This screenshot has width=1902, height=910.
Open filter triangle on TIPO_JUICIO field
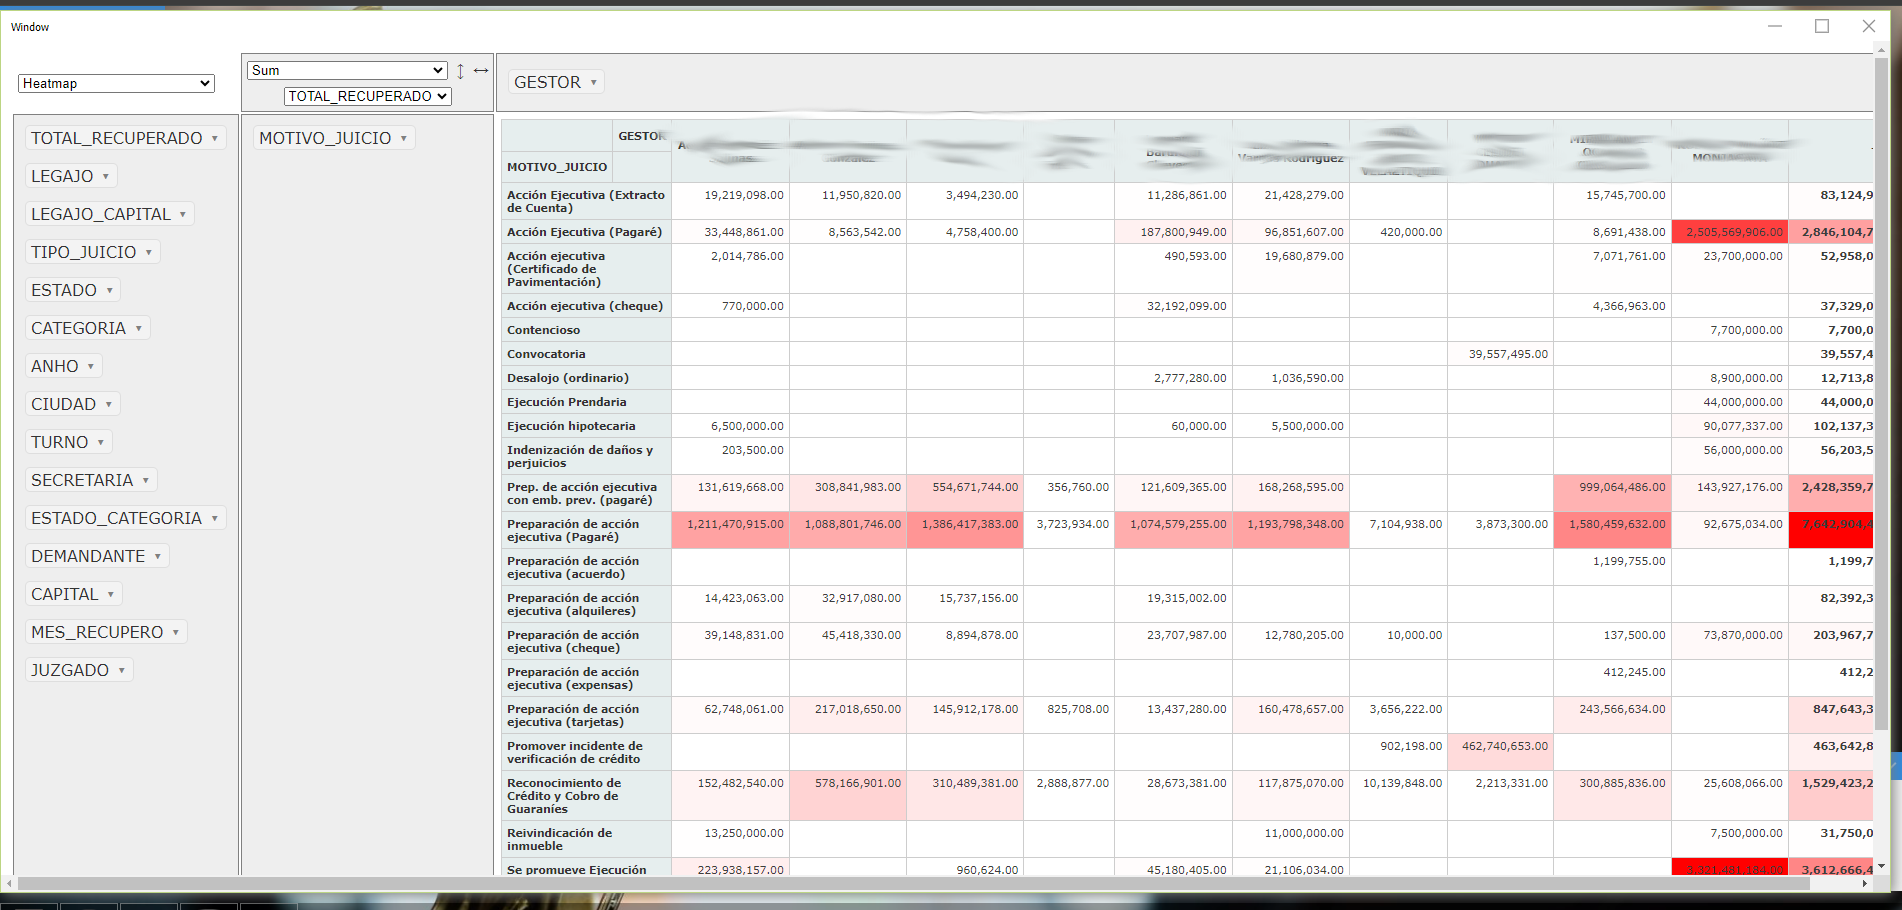pos(149,253)
